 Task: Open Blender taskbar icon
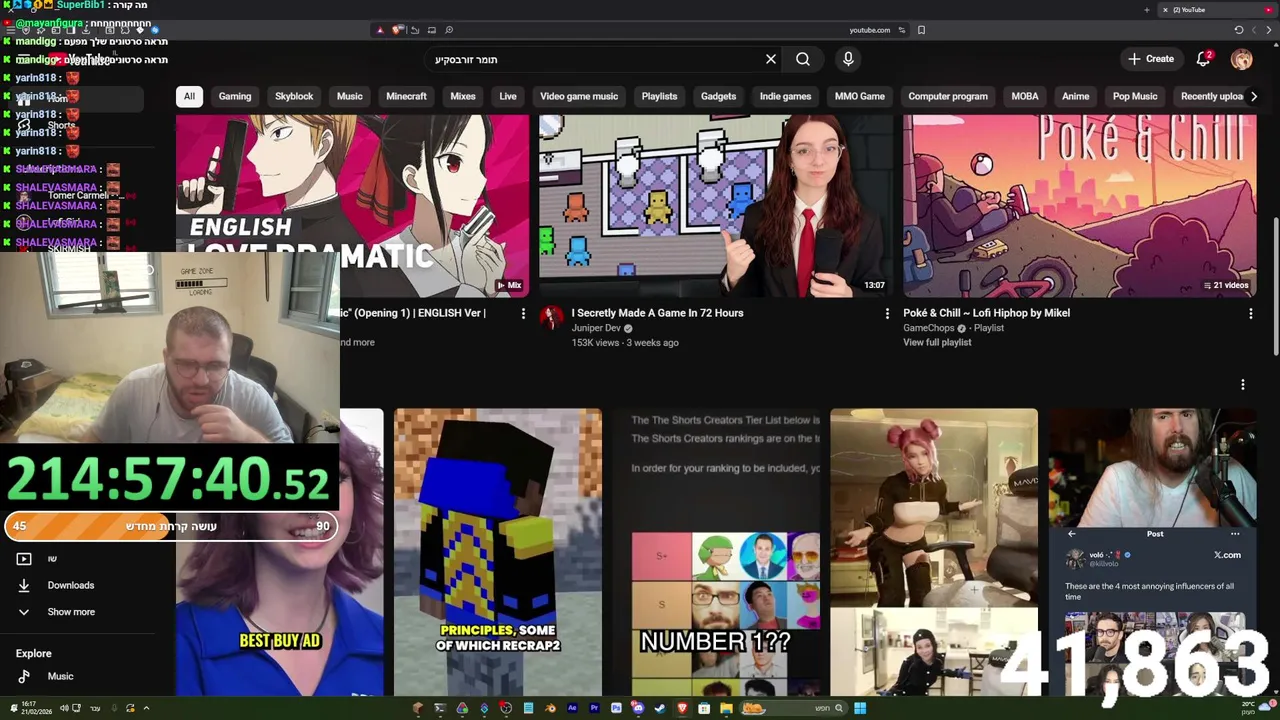[550, 708]
